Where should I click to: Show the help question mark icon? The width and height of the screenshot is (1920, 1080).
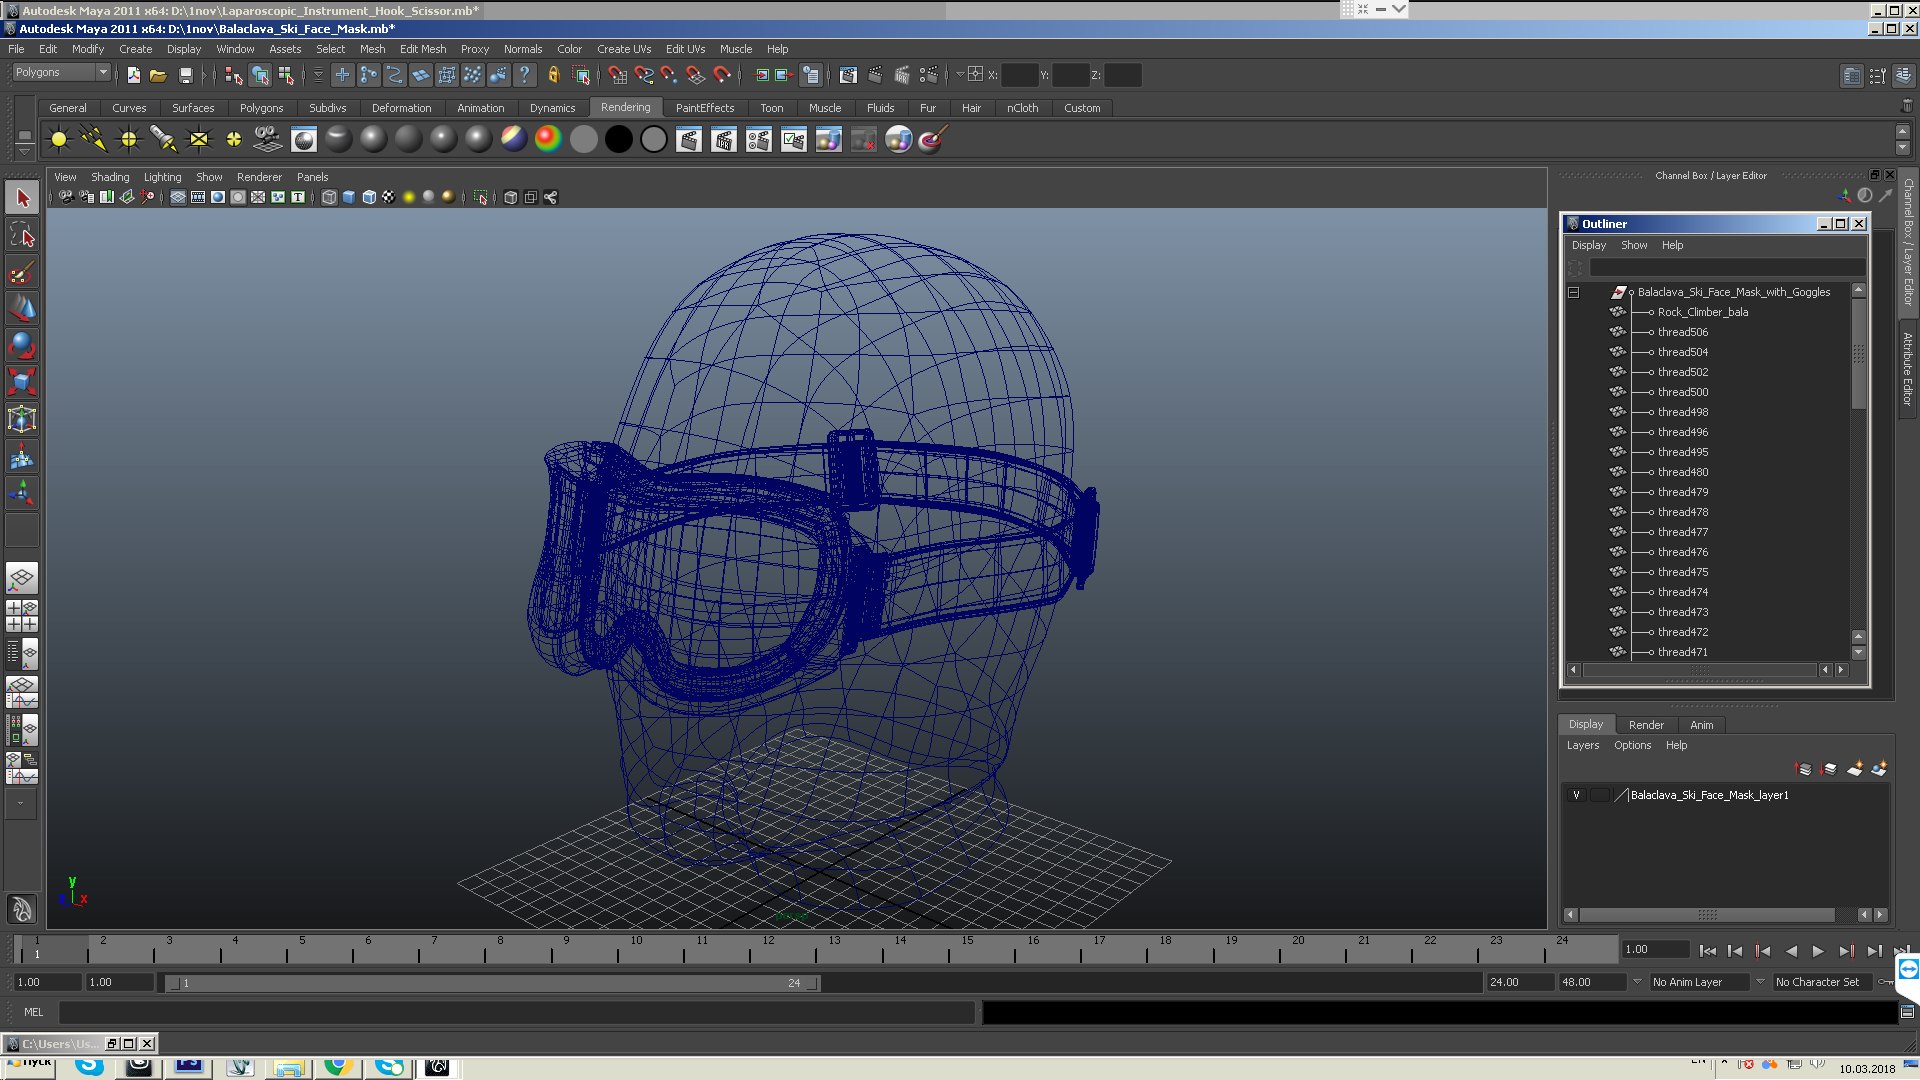pyautogui.click(x=524, y=75)
